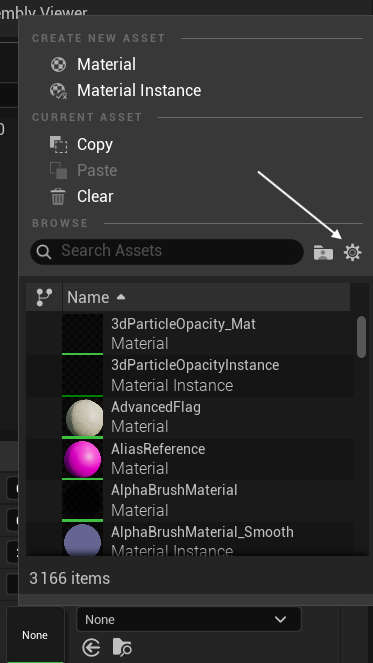Click the Material checkered sphere icon

pyautogui.click(x=58, y=65)
